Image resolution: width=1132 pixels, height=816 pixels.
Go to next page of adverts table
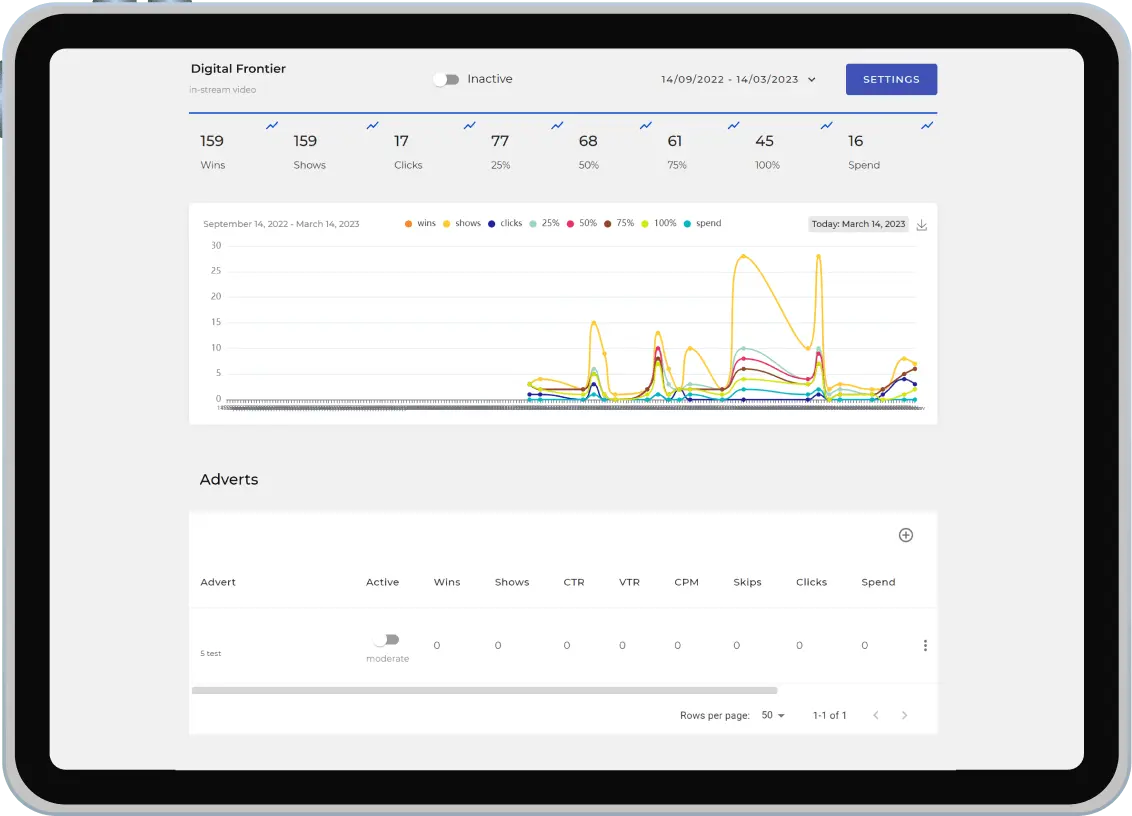tap(905, 716)
